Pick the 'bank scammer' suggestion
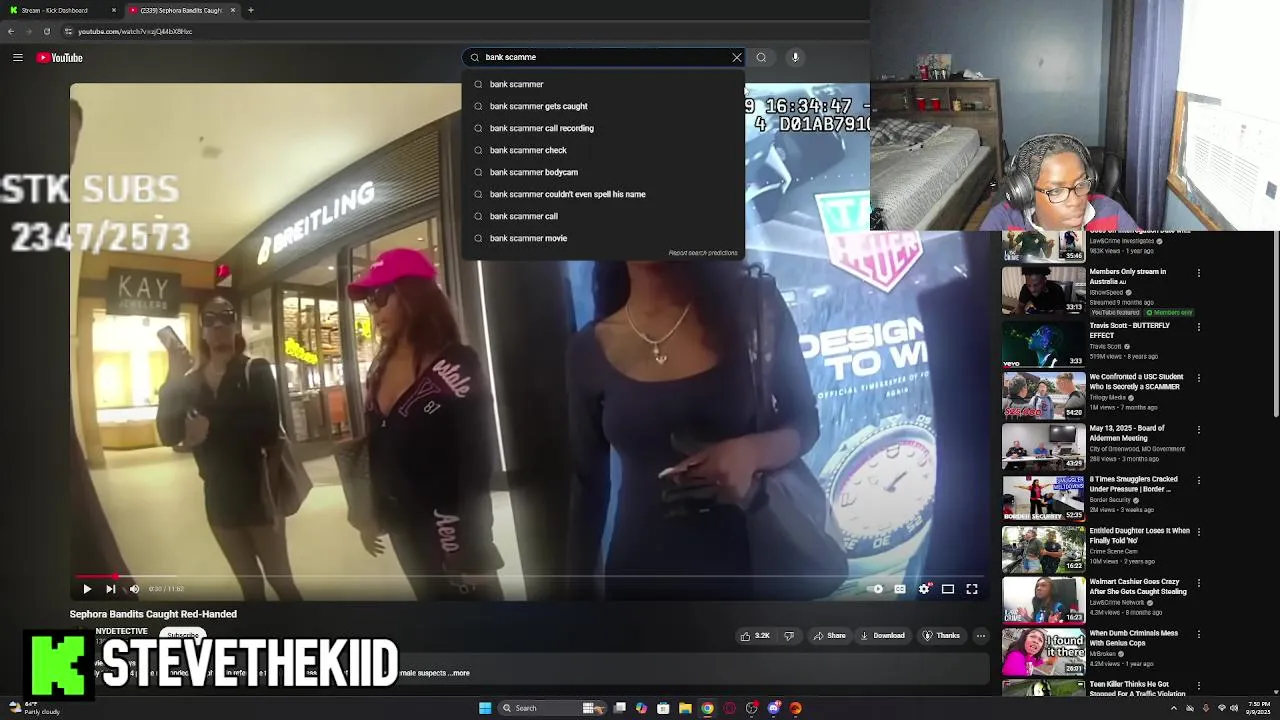The height and width of the screenshot is (720, 1280). [x=604, y=84]
